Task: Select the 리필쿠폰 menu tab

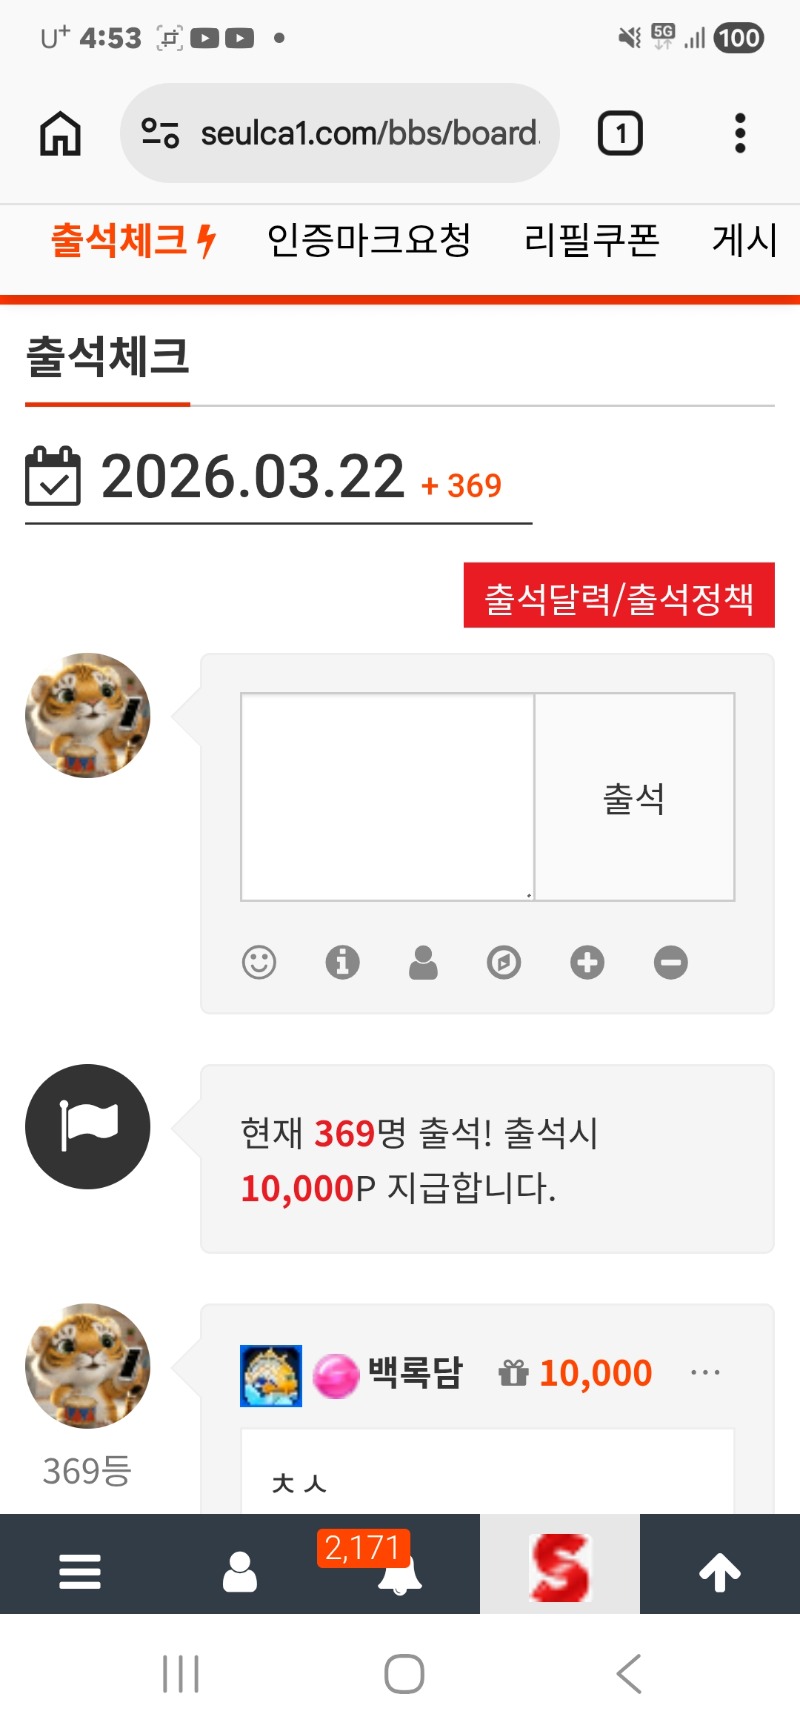Action: point(592,240)
